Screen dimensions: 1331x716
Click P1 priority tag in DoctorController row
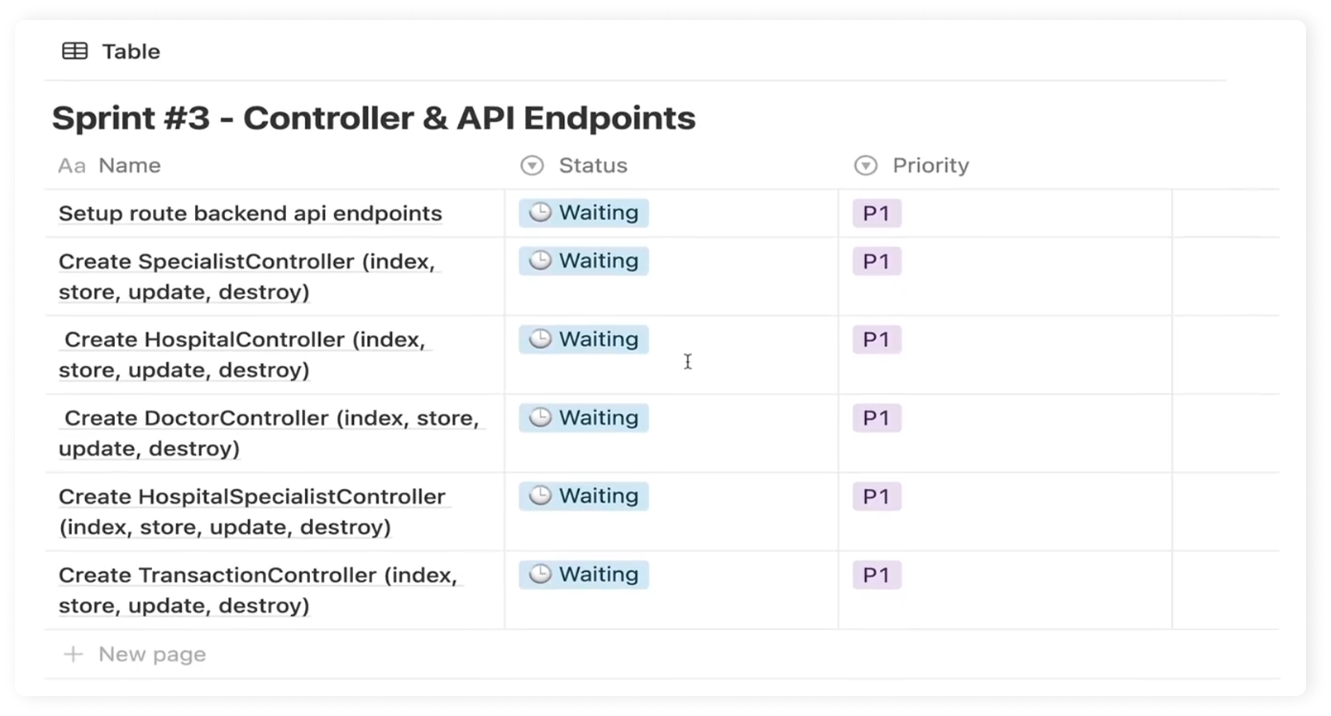877,418
